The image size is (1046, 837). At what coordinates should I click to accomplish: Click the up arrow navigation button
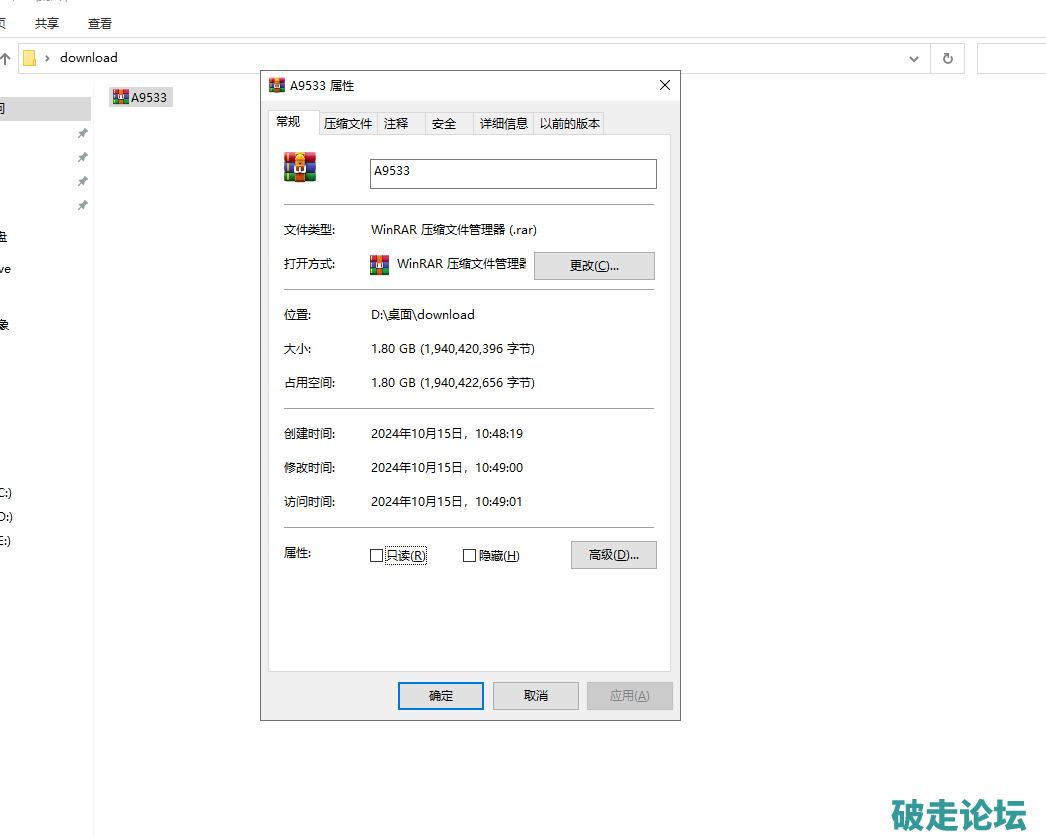point(5,58)
